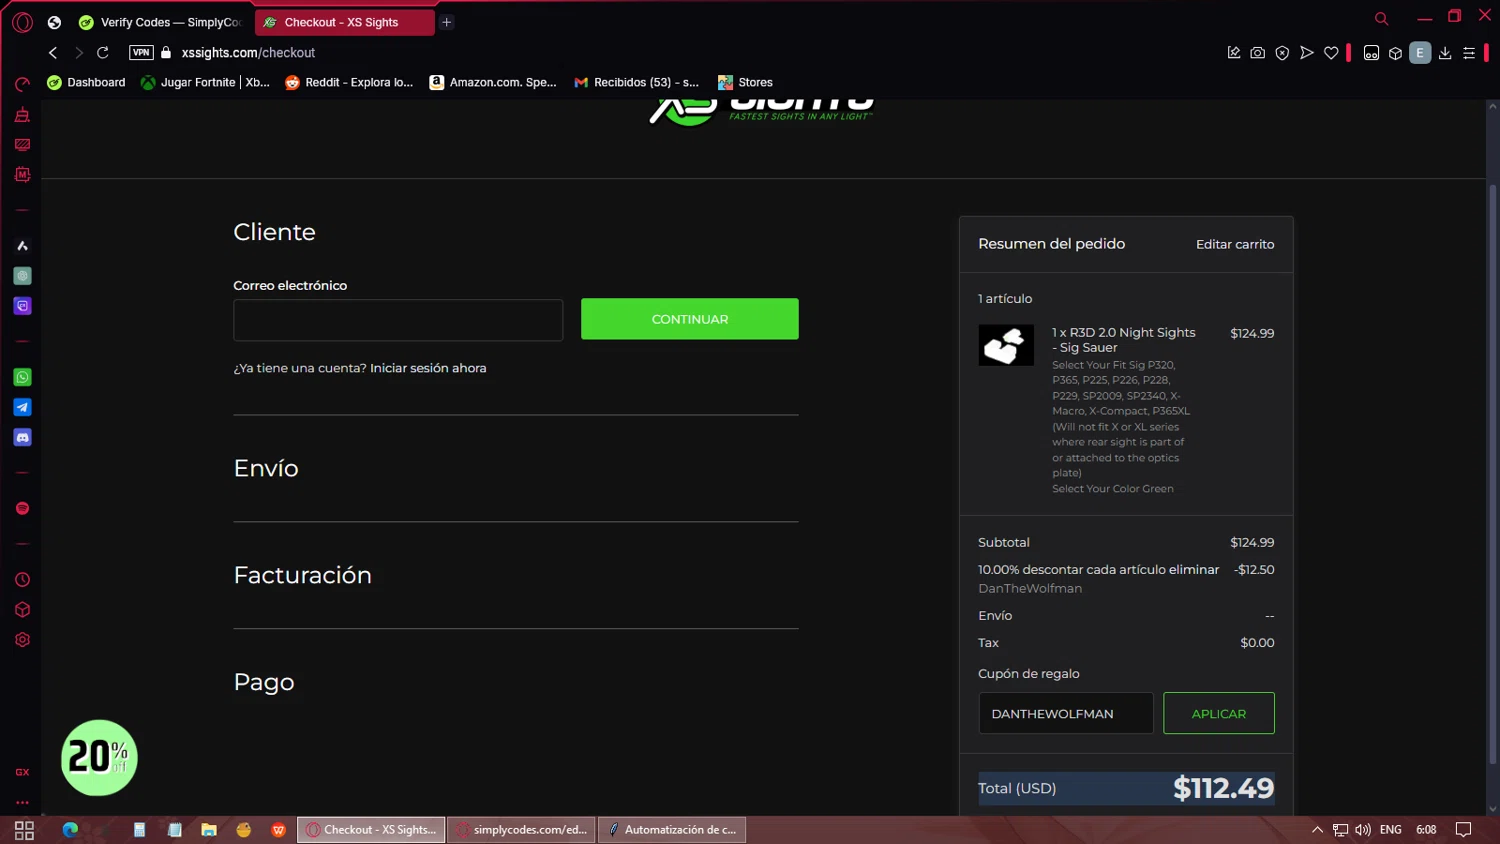The width and height of the screenshot is (1500, 844).
Task: Add page to bookmarks with heart icon
Action: 1331,53
